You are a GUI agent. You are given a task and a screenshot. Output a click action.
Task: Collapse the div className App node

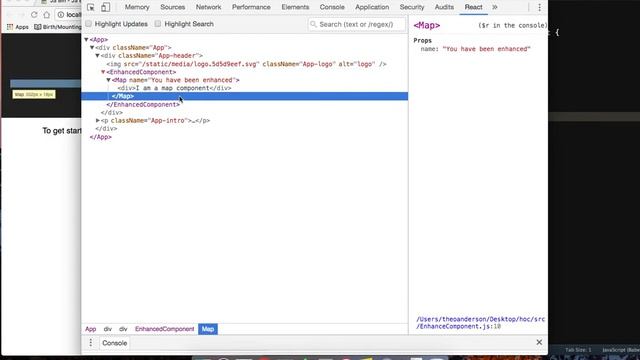point(92,48)
